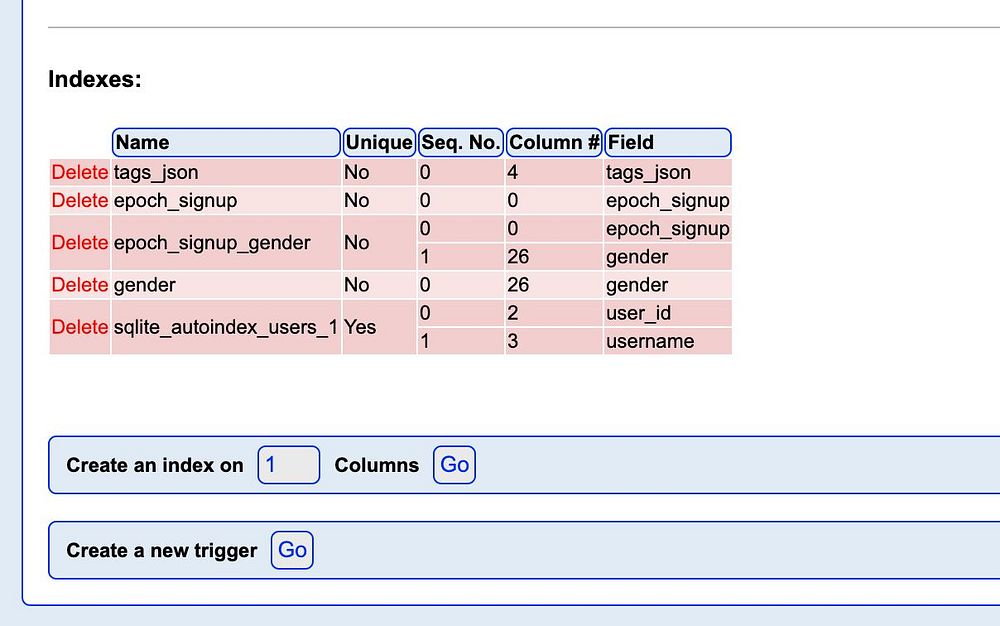This screenshot has height=626, width=1000.
Task: Click the epoch_signup_gender name cell
Action: (x=212, y=243)
